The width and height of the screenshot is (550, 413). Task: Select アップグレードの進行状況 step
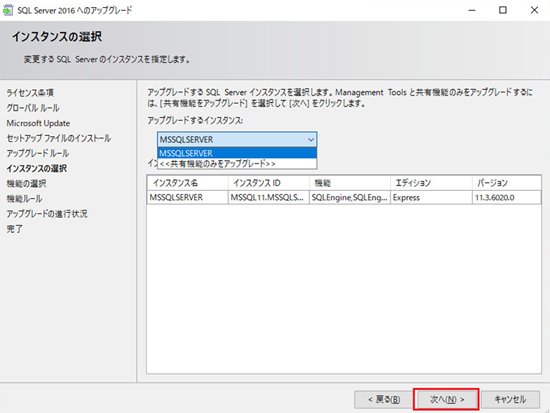[x=47, y=214]
